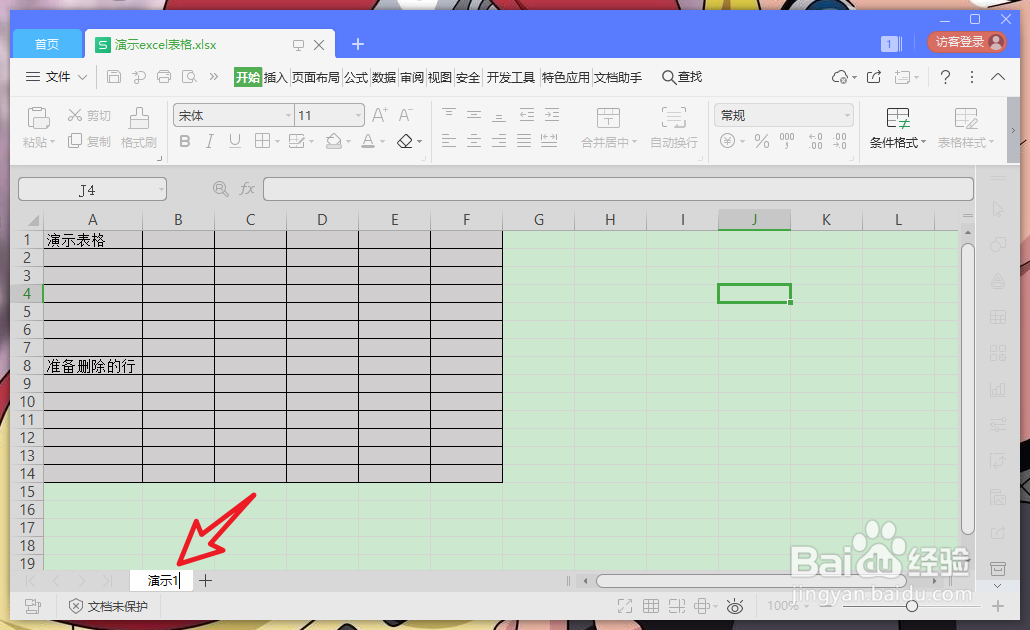Viewport: 1030px width, 630px height.
Task: Click the fill color bucket icon
Action: pyautogui.click(x=334, y=141)
